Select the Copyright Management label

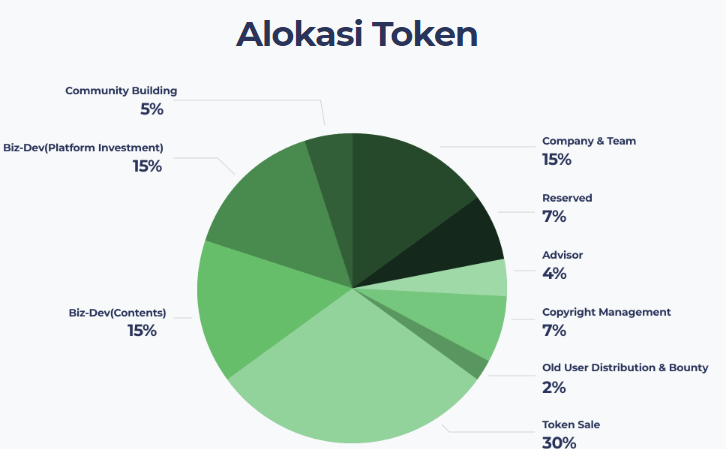(606, 312)
